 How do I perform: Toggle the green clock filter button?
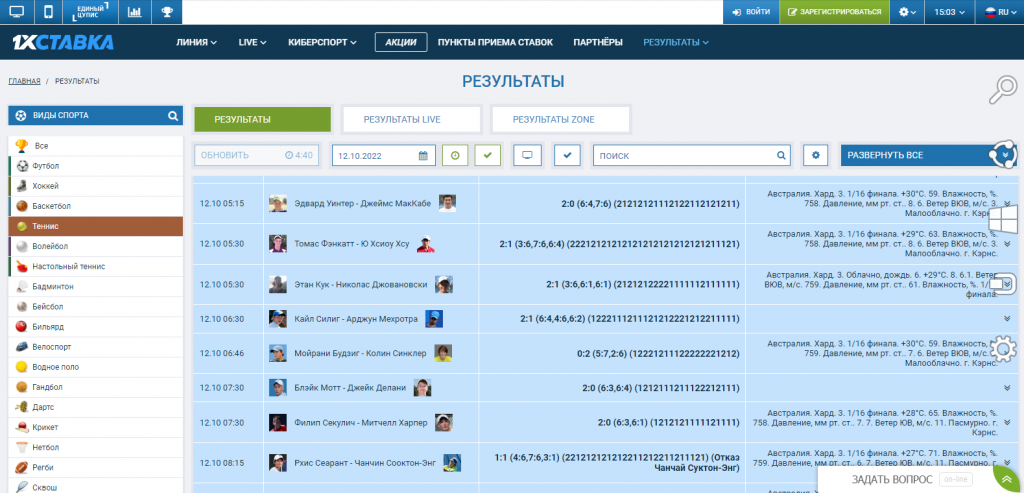click(455, 155)
